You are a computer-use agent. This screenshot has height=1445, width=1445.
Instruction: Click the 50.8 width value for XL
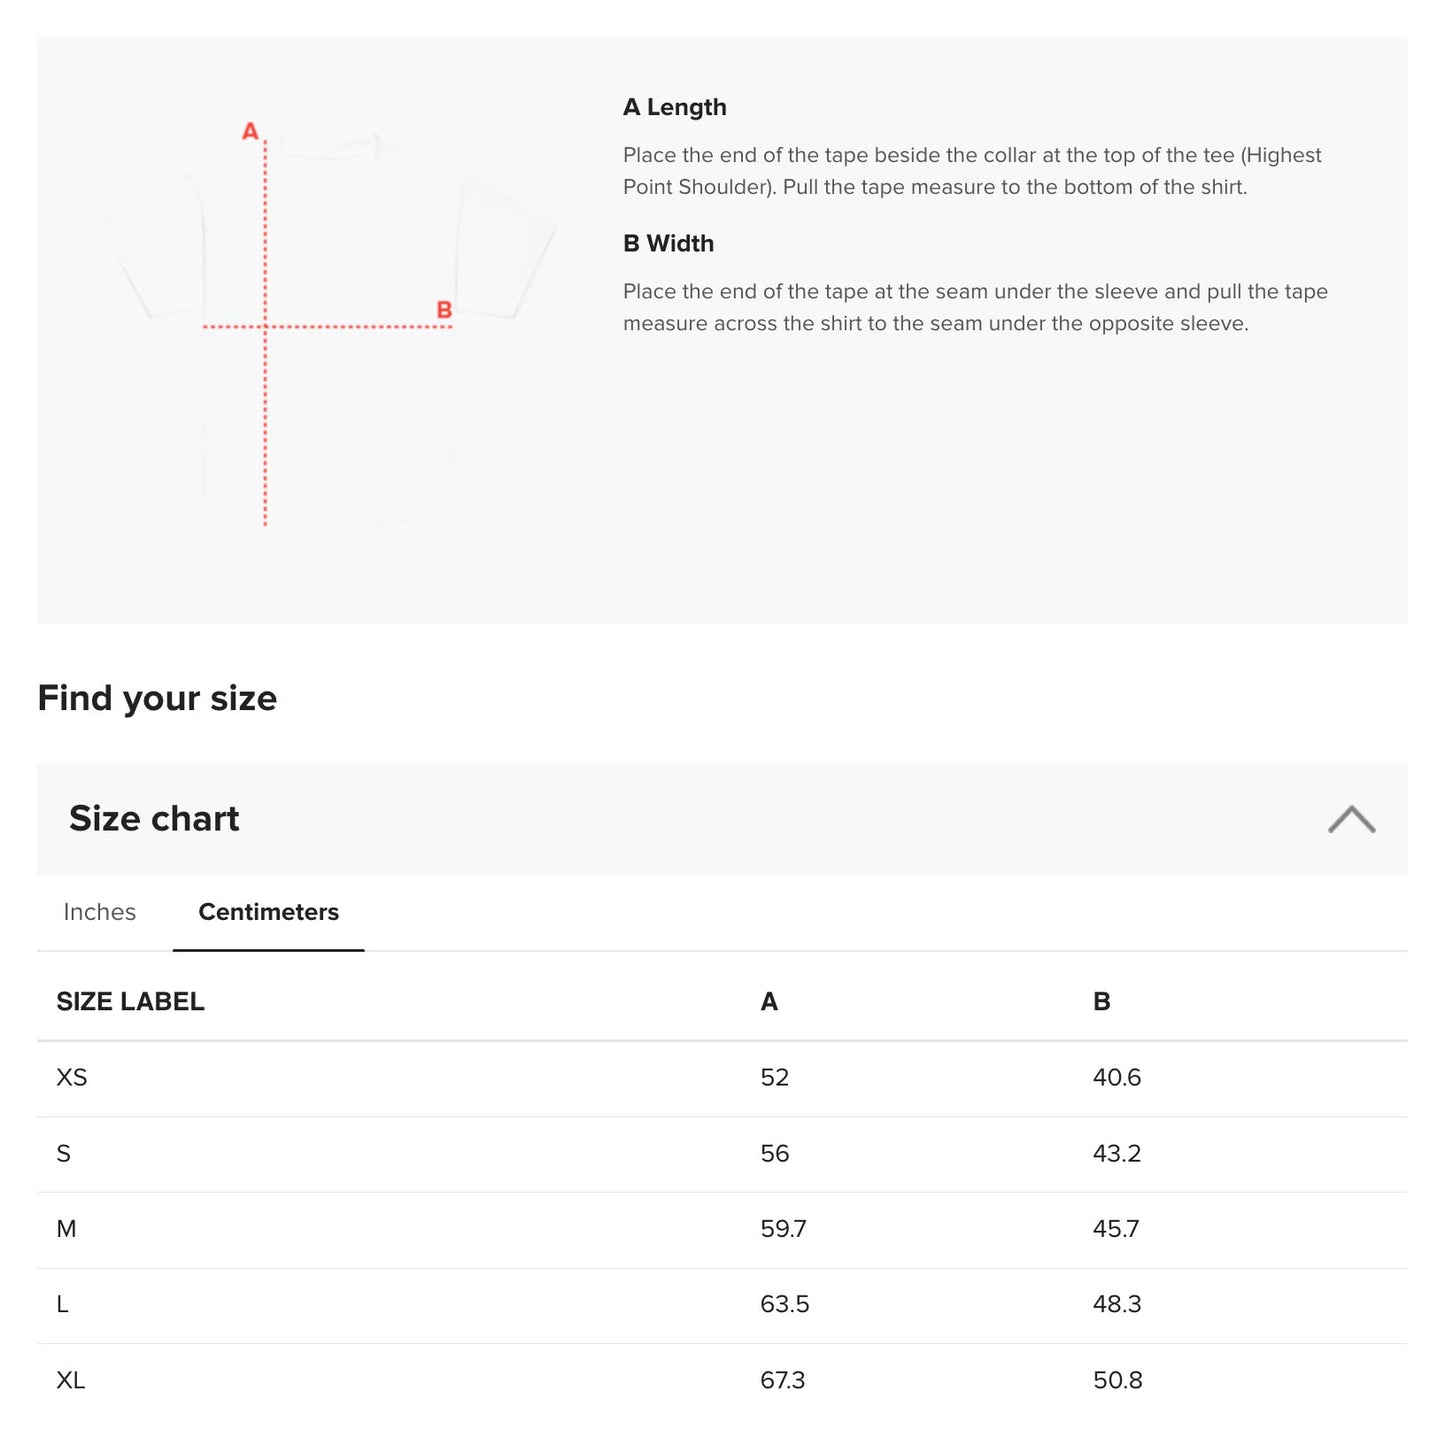pyautogui.click(x=1117, y=1380)
